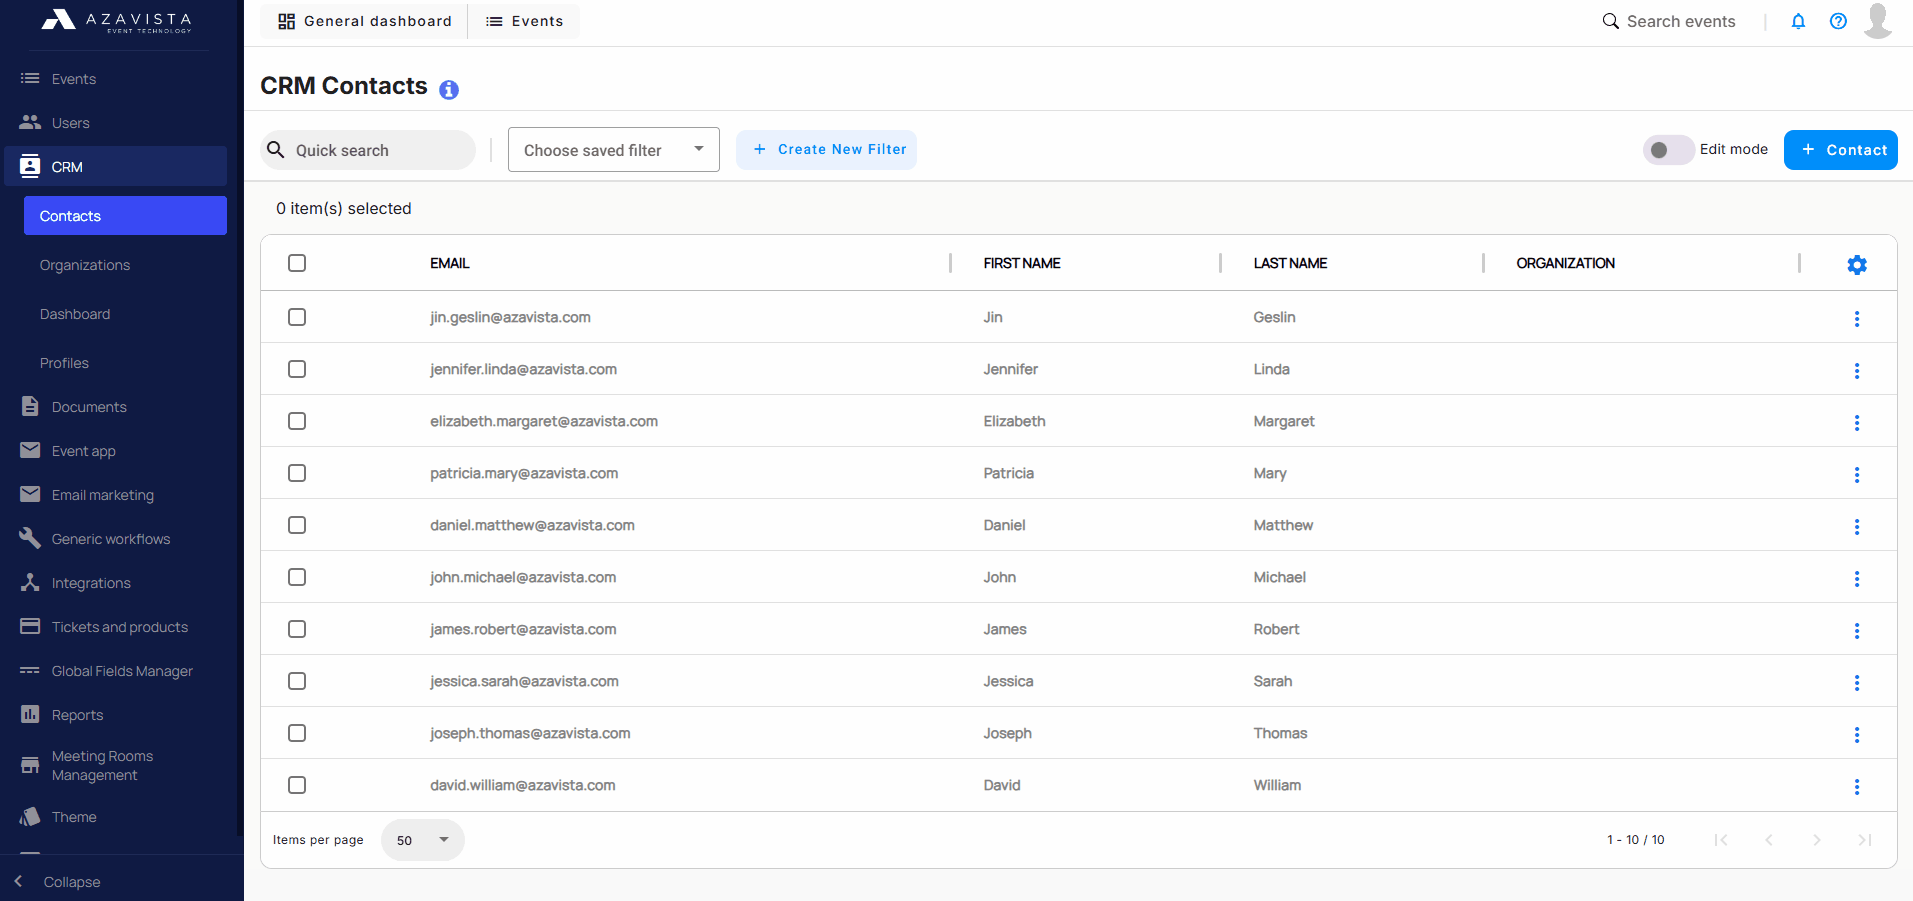The height and width of the screenshot is (901, 1913).
Task: Open row actions menu for jin.geslin@azavista.com
Action: click(x=1857, y=319)
